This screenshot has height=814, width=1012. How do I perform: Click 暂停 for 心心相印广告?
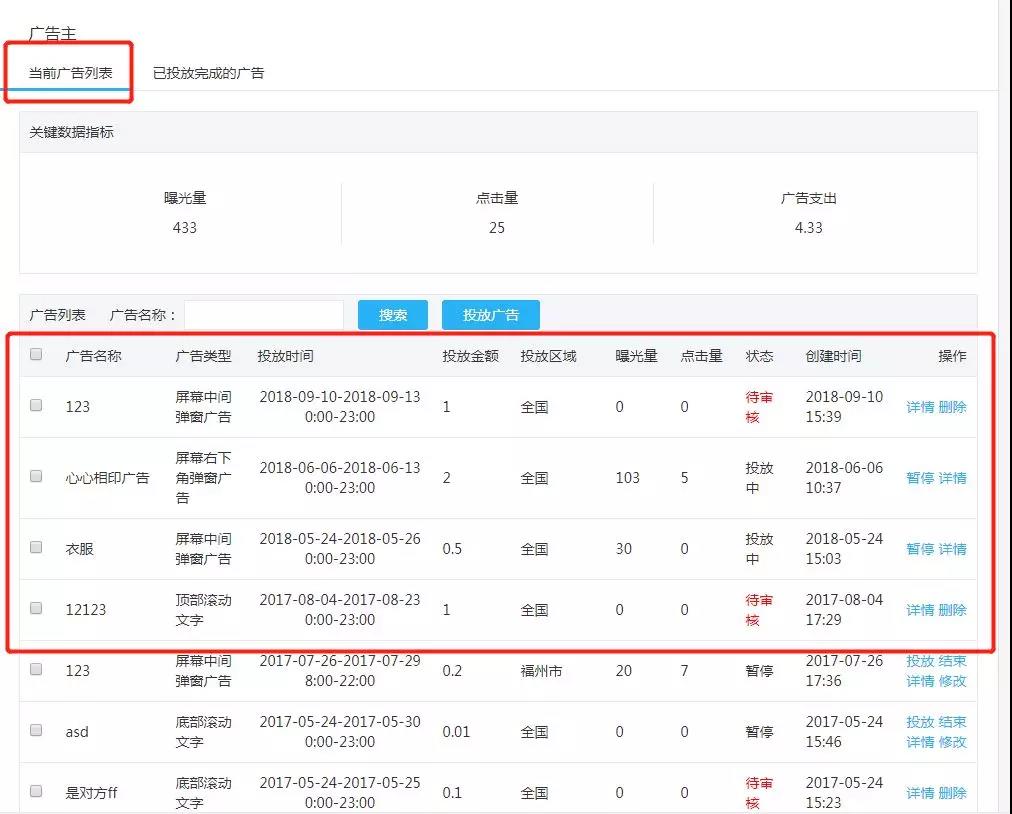coord(920,478)
